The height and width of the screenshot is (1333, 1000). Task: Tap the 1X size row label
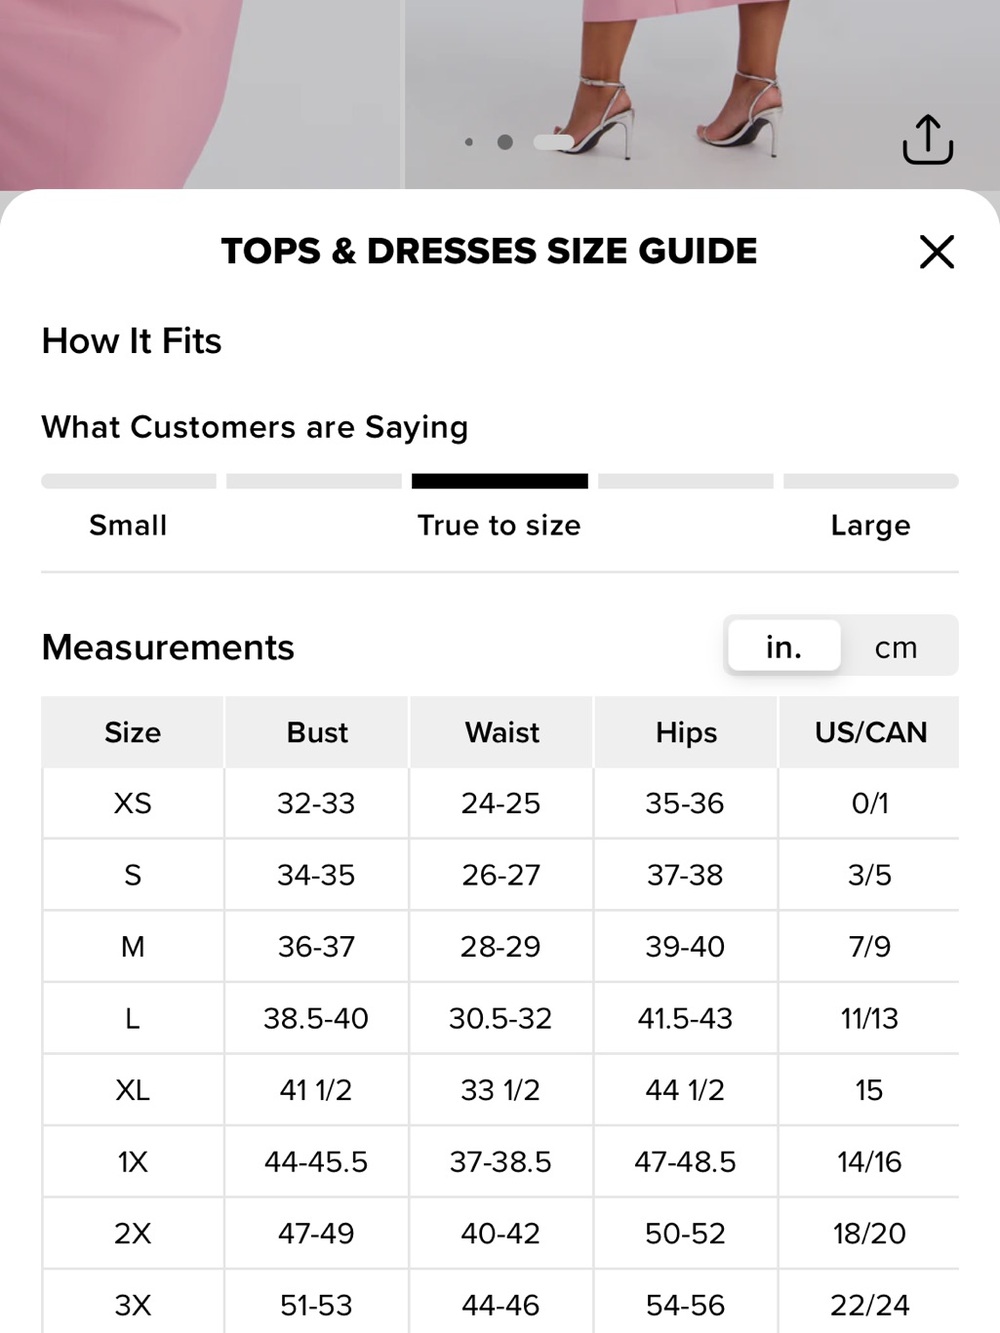click(133, 1161)
